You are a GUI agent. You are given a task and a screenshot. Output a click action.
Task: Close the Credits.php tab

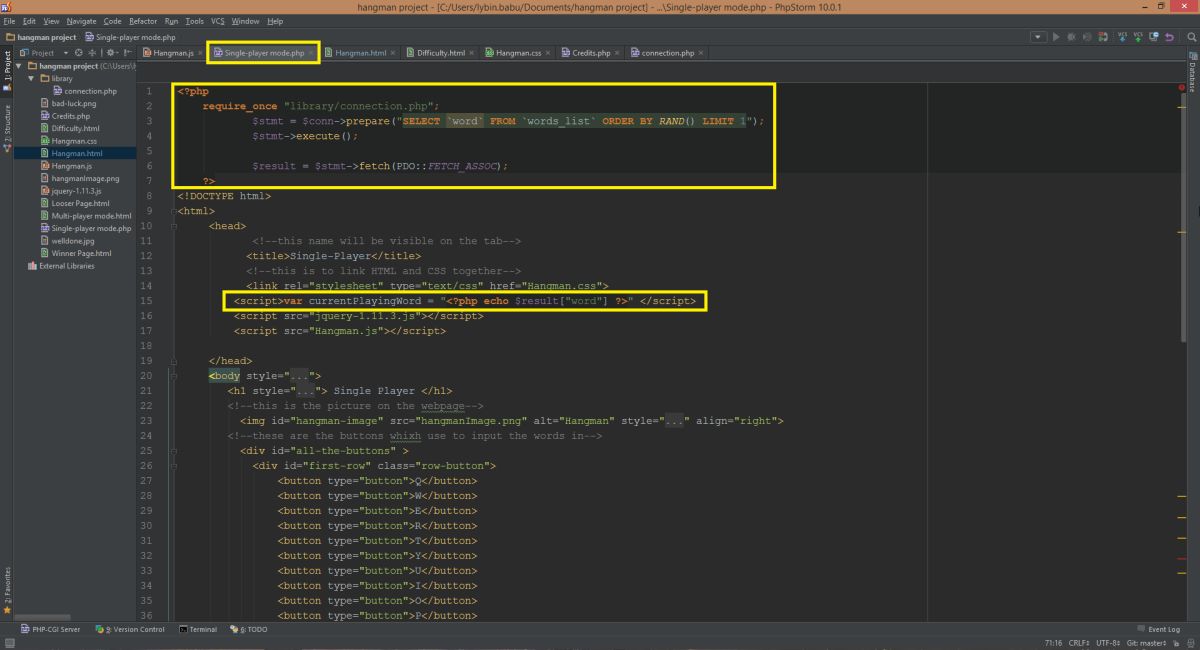[616, 53]
